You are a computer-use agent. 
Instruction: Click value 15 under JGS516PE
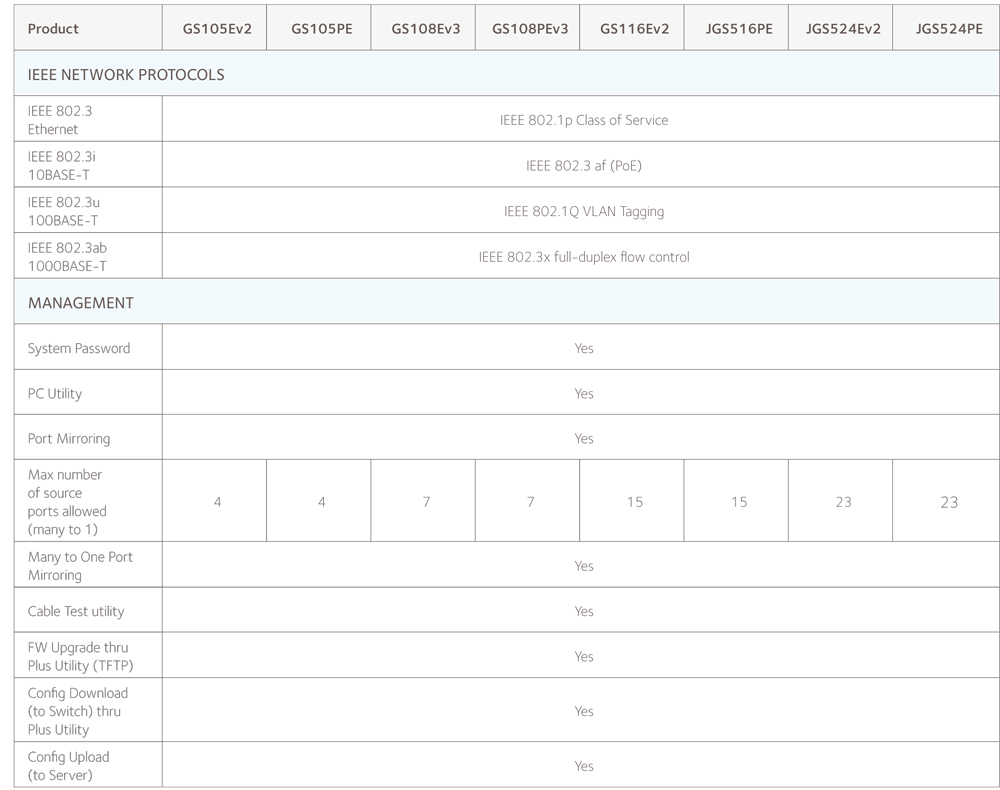pyautogui.click(x=739, y=502)
